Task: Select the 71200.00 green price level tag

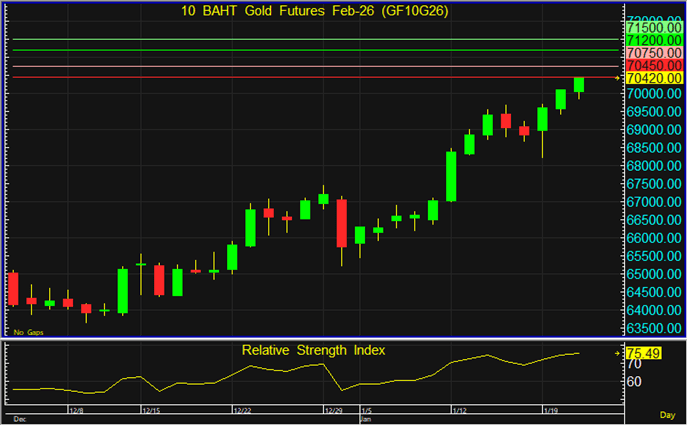Action: point(654,39)
